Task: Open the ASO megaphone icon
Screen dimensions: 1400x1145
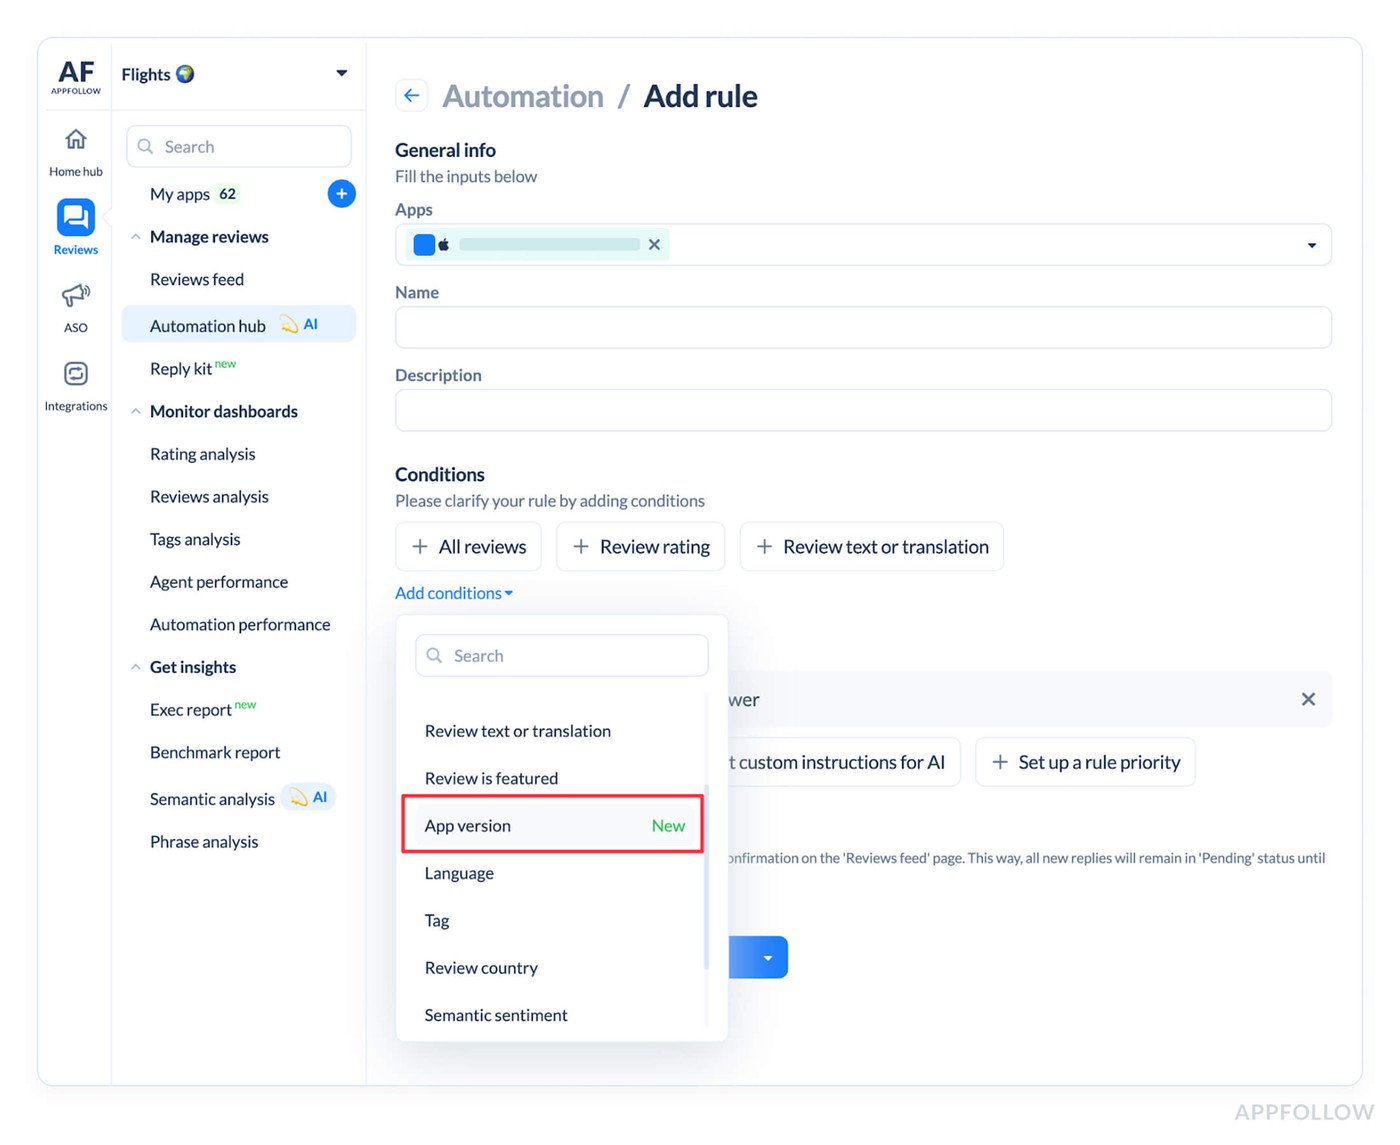Action: tap(76, 296)
